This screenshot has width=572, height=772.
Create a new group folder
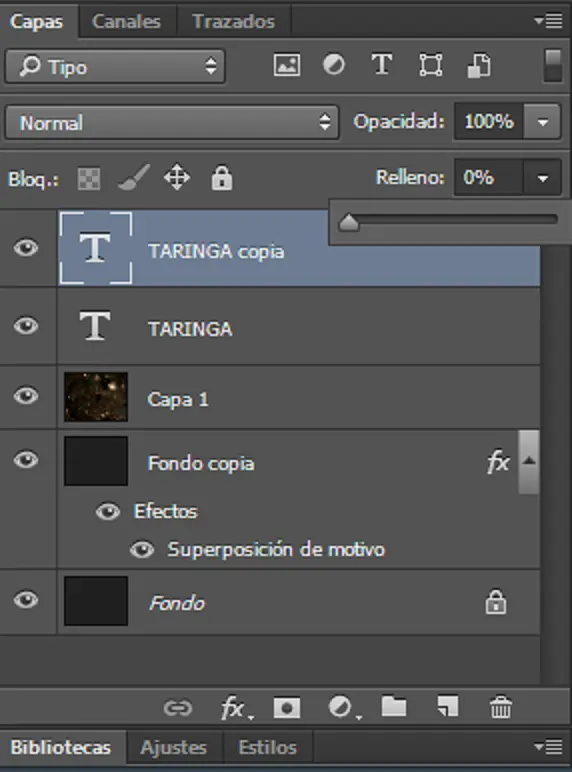[x=394, y=707]
